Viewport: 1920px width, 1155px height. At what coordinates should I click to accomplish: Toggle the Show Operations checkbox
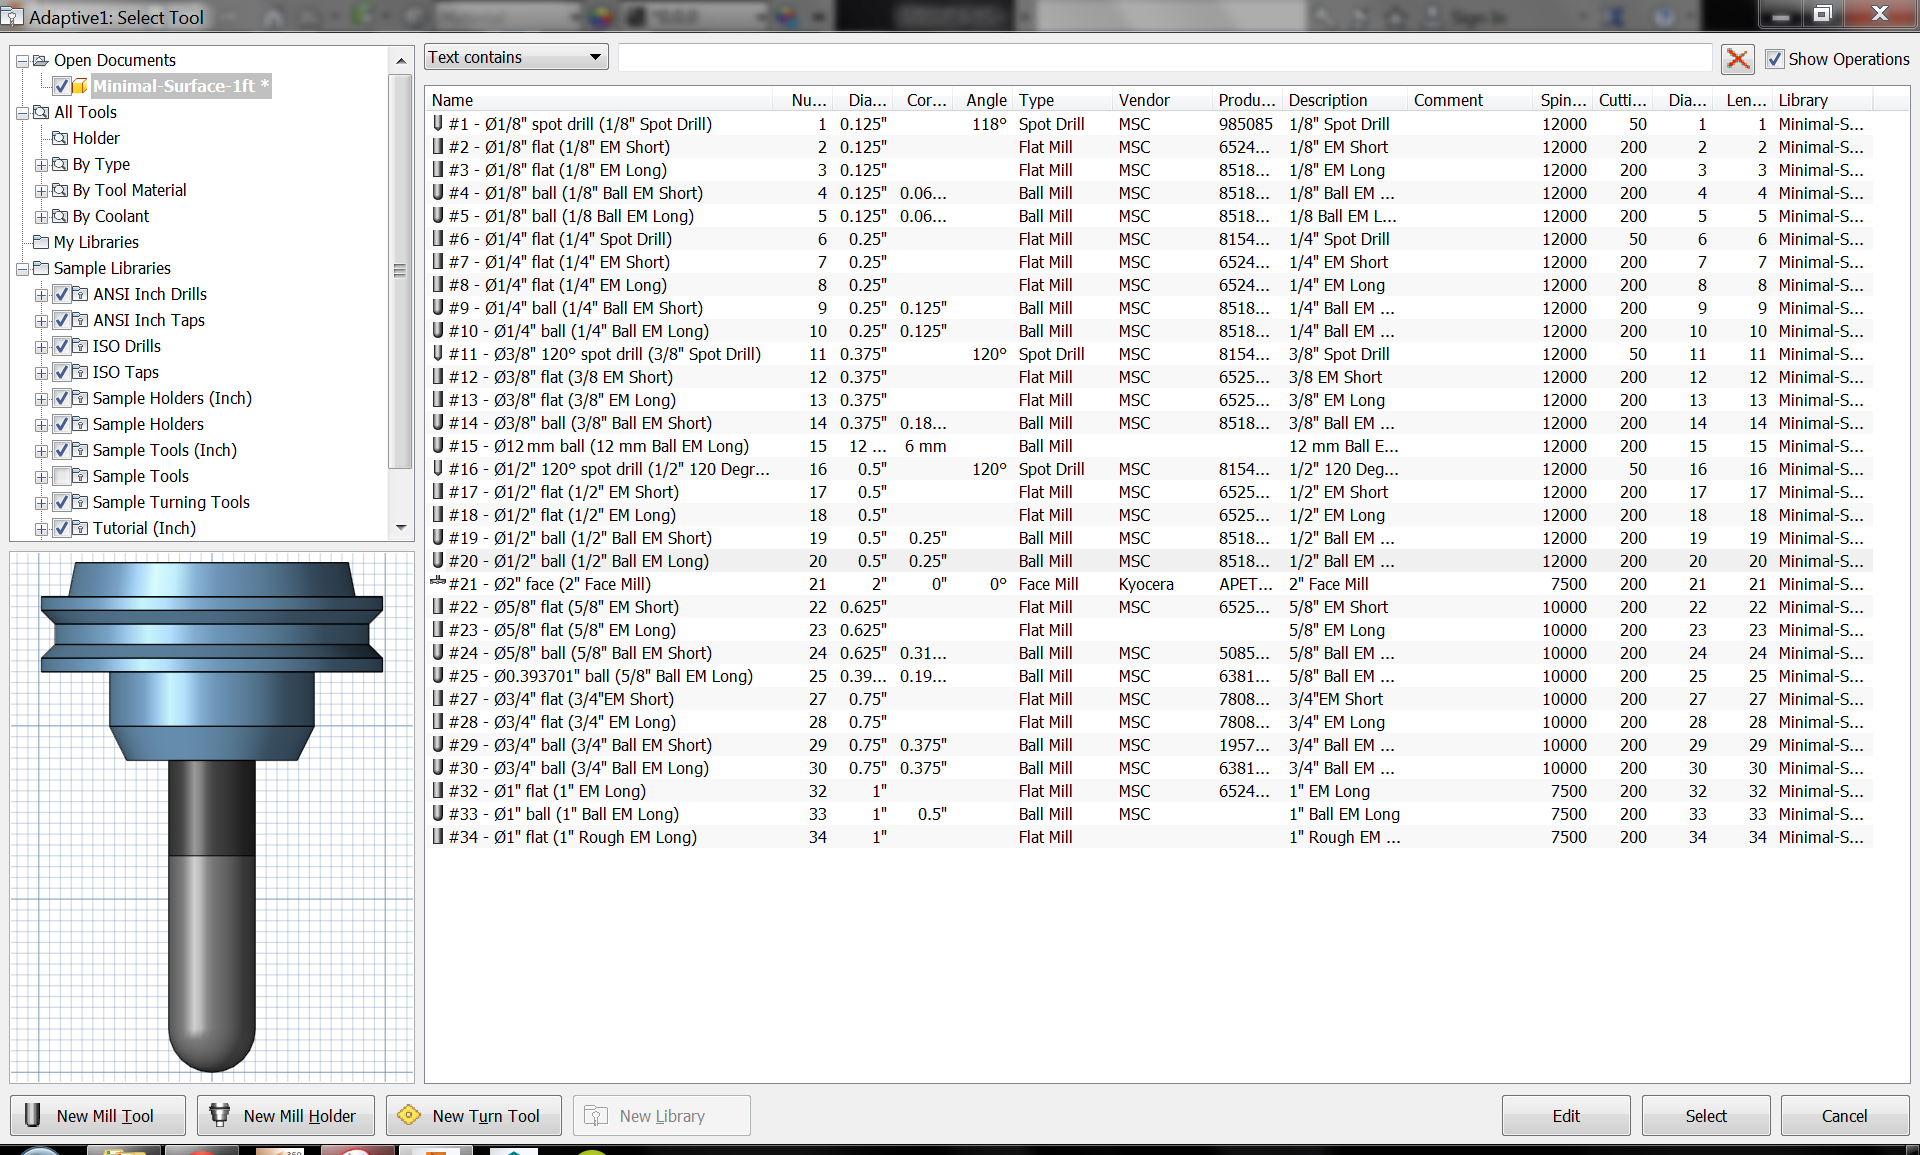click(x=1775, y=59)
